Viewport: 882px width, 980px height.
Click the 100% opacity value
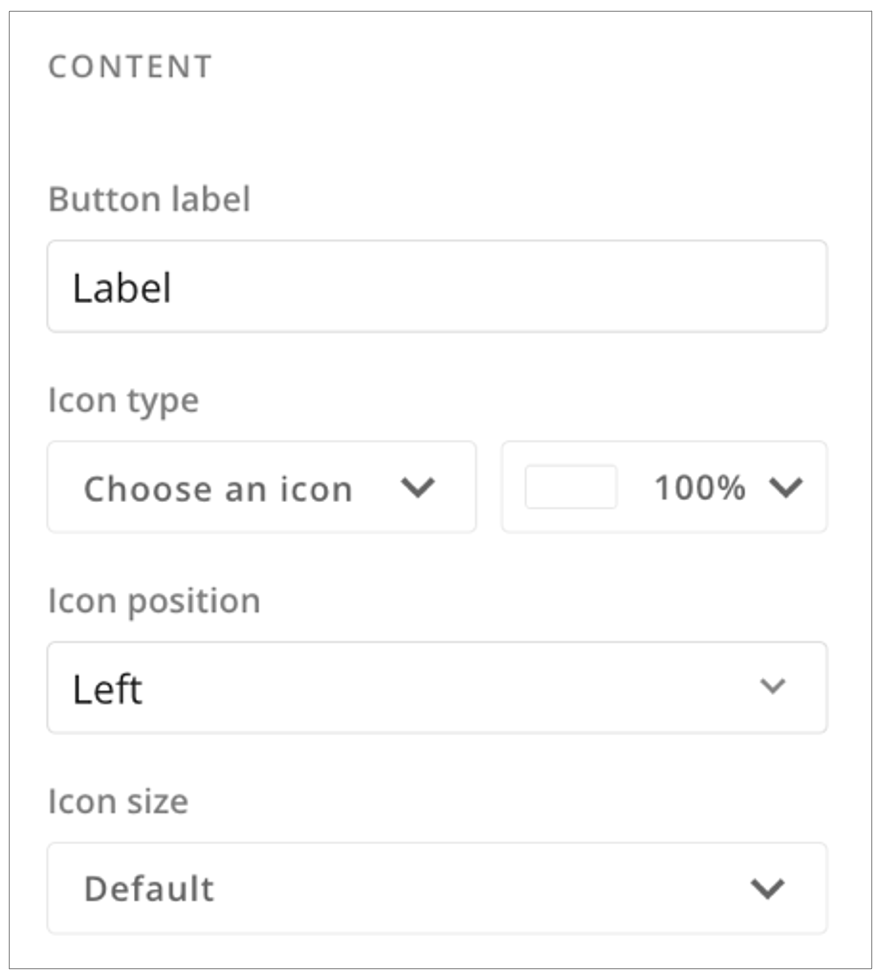699,488
